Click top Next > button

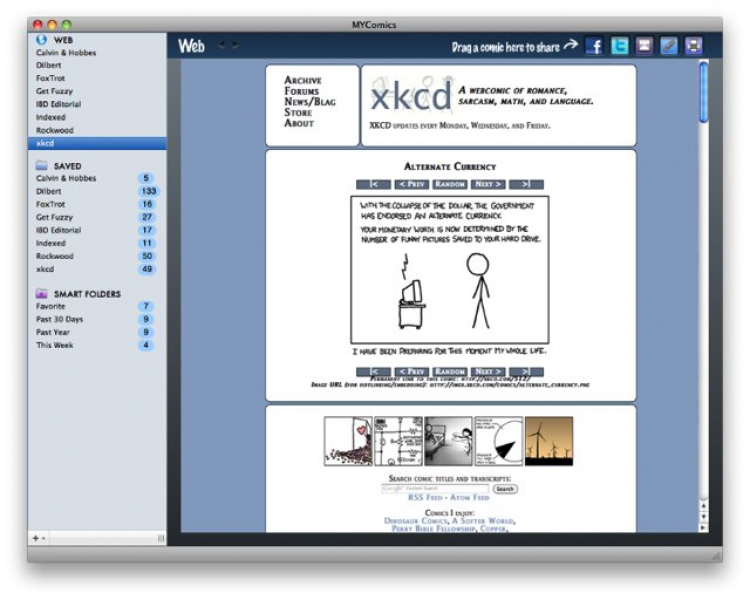pyautogui.click(x=488, y=184)
